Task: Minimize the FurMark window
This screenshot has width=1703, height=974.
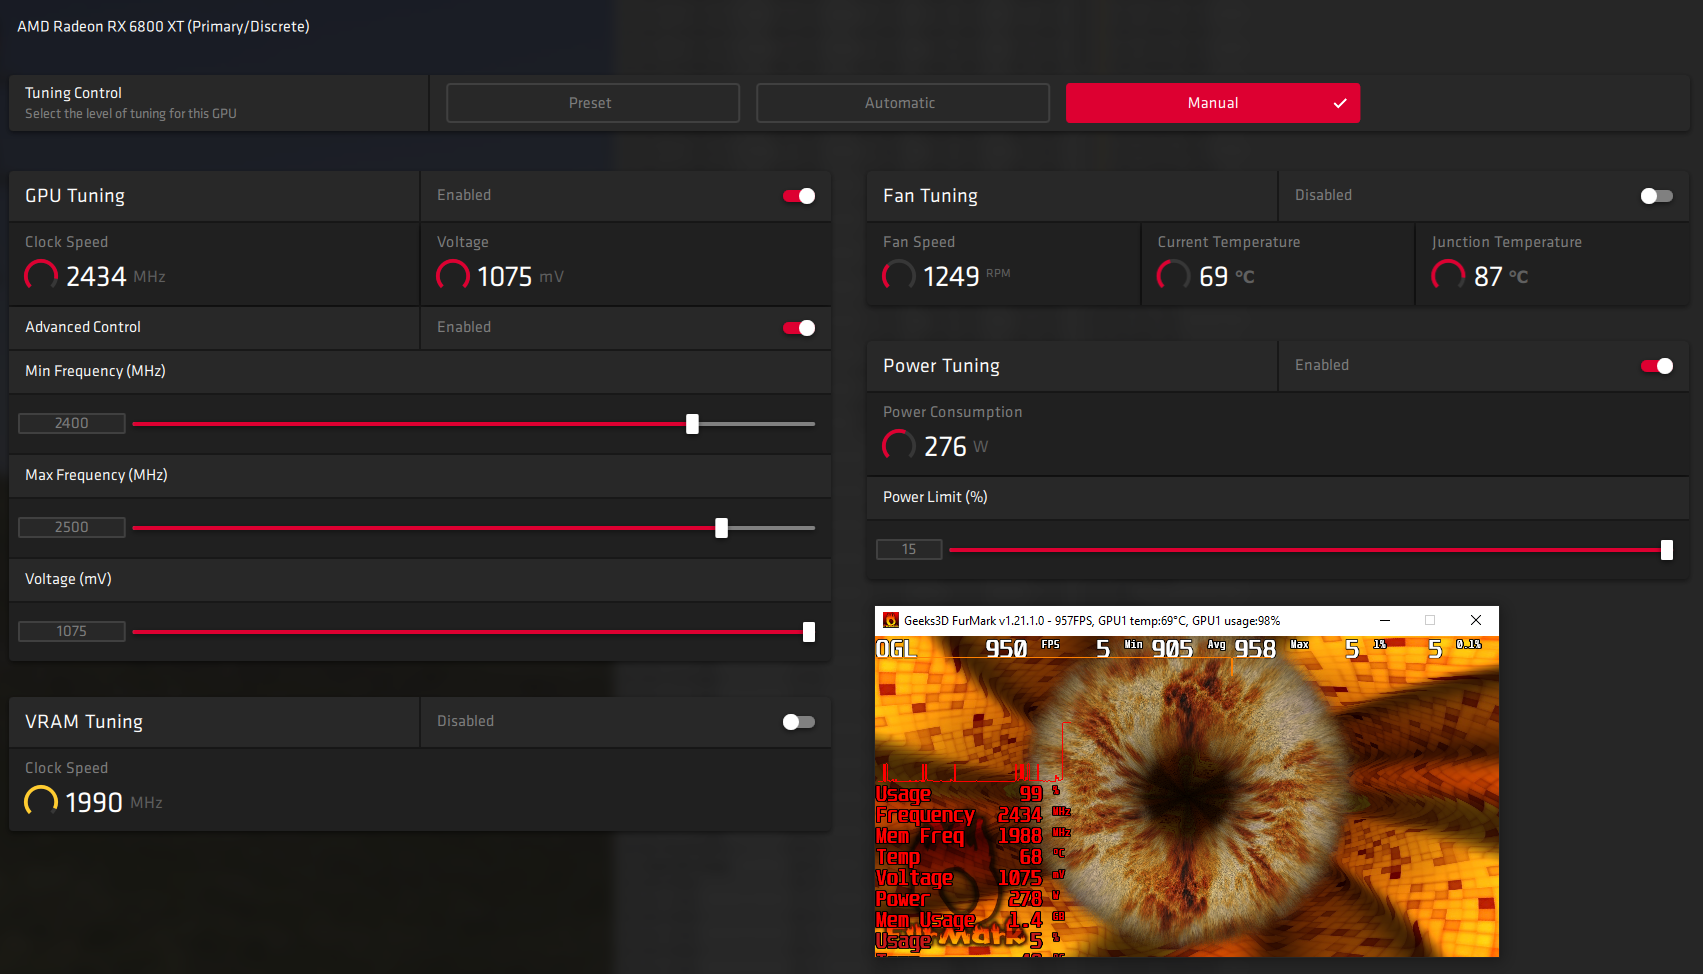Action: [1385, 620]
